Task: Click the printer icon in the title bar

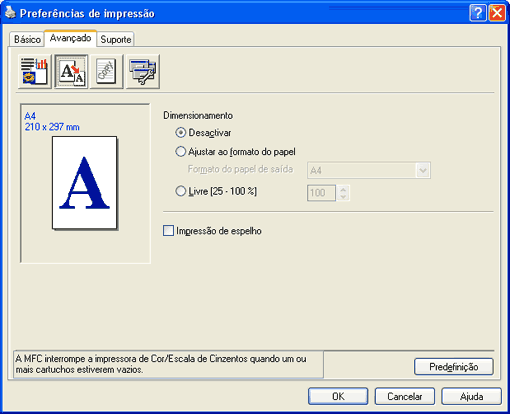Action: (10, 13)
